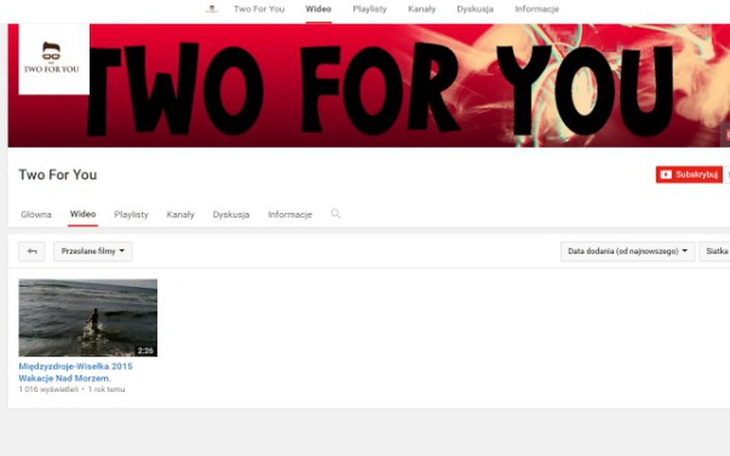This screenshot has height=456, width=730.
Task: Play the sea video thumbnail
Action: 88,318
